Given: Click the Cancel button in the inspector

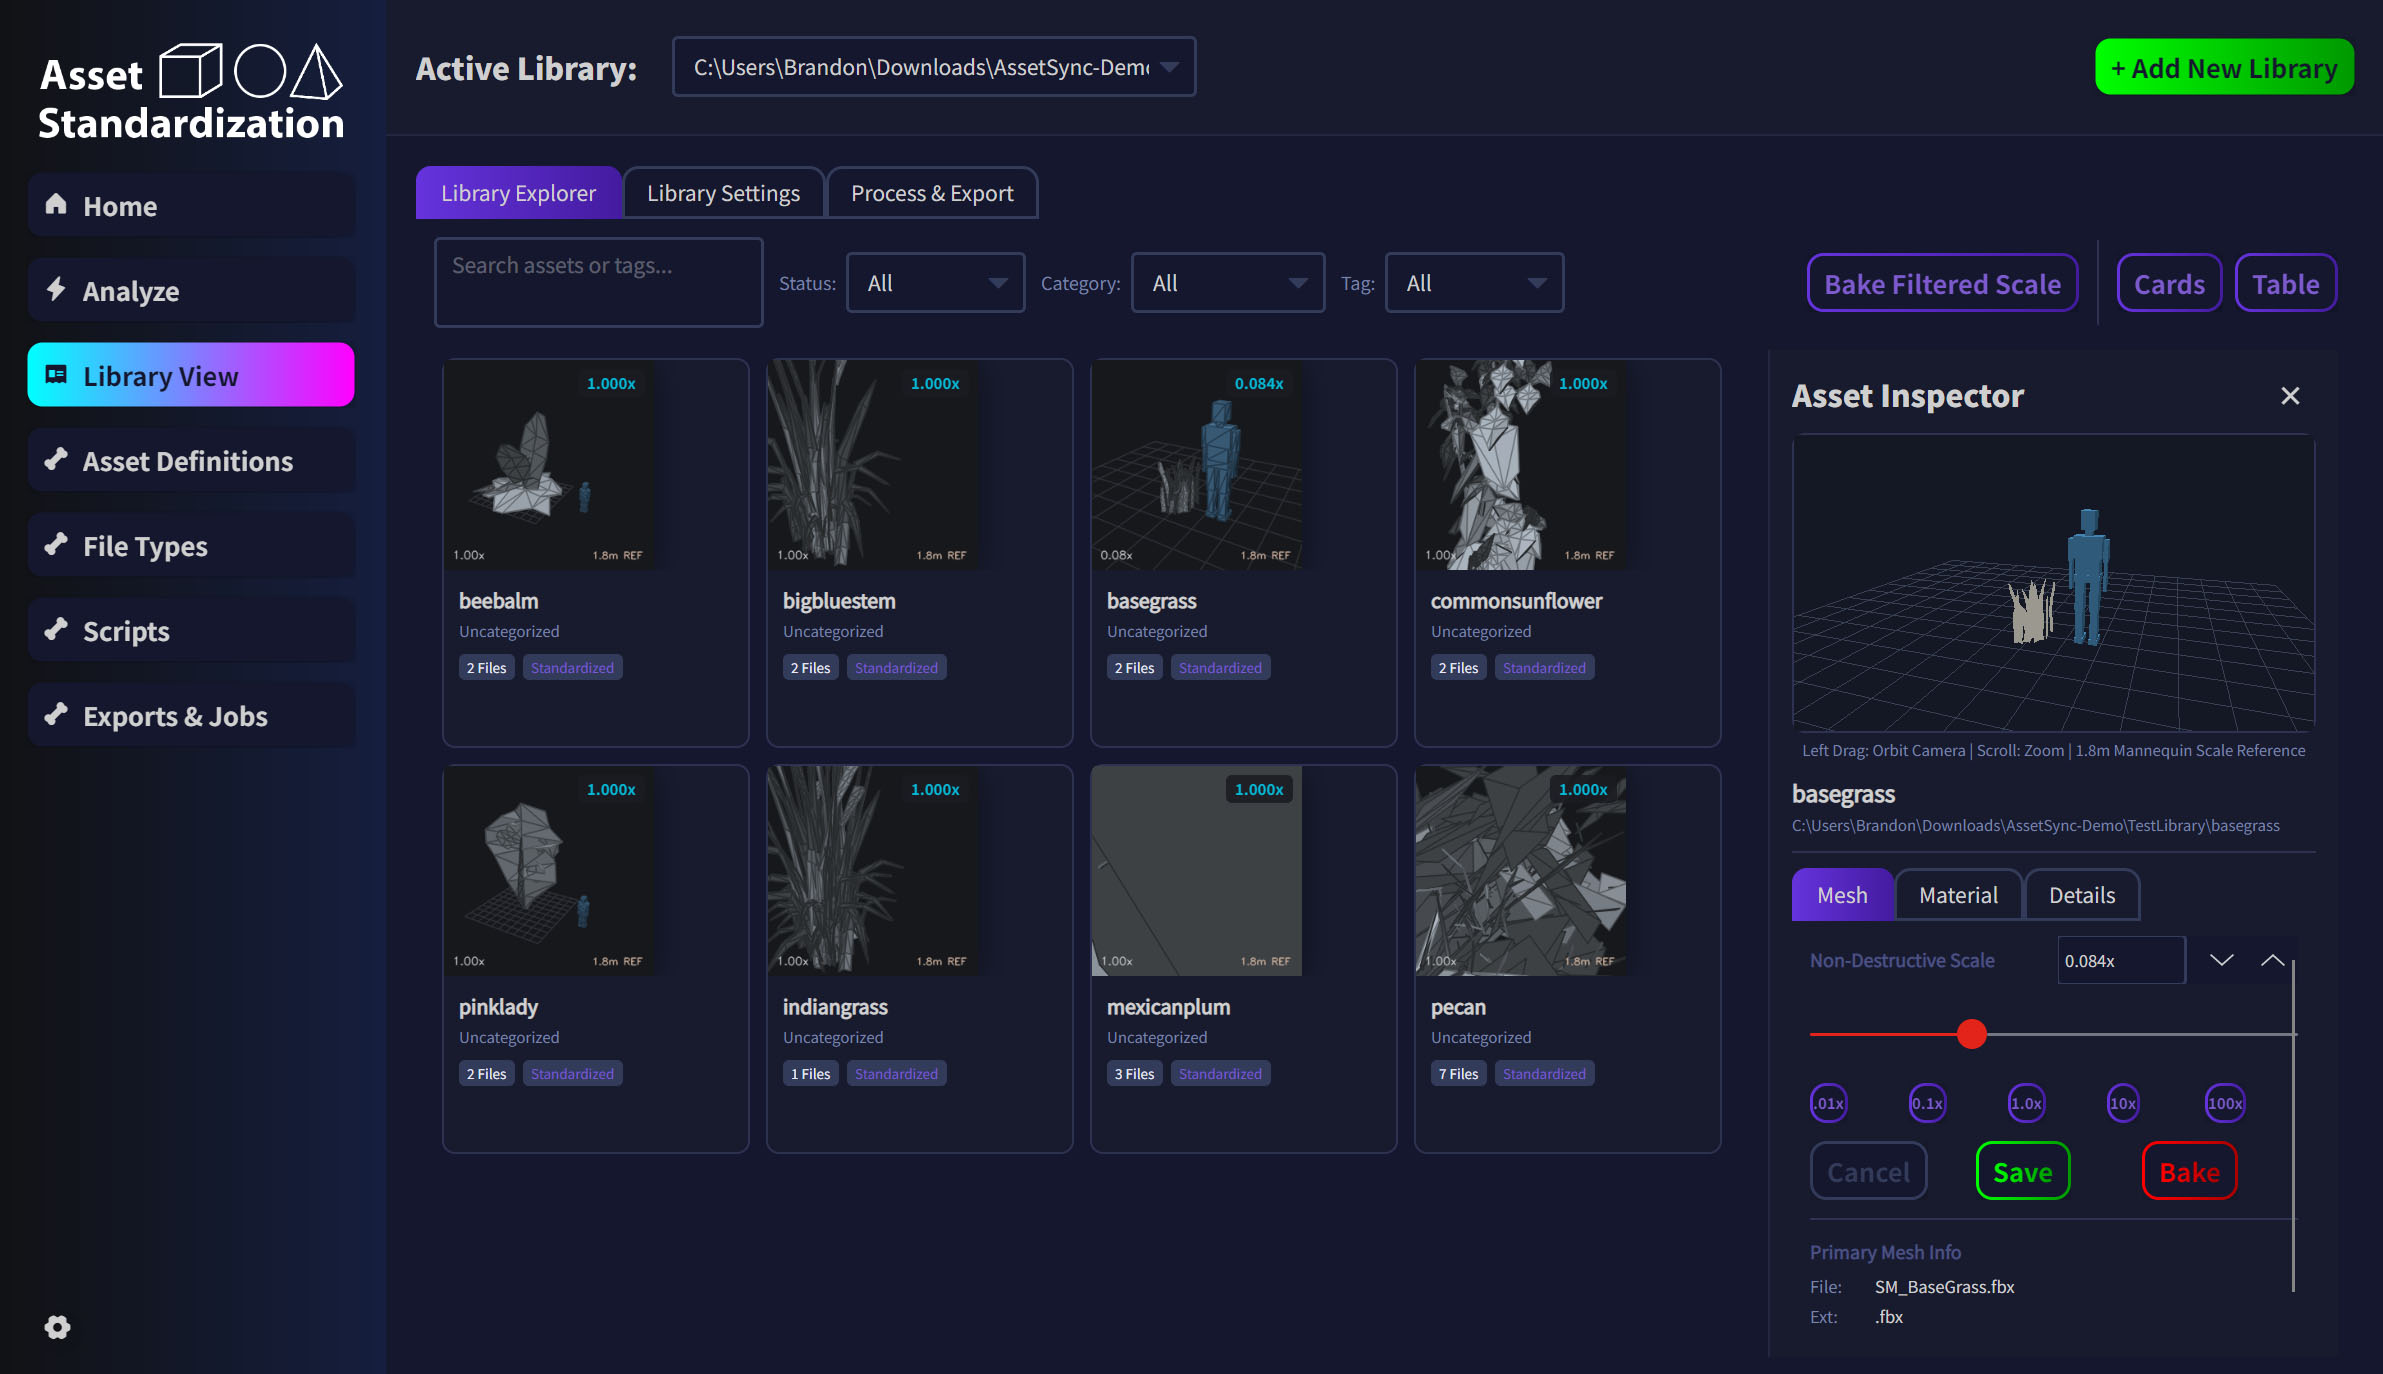Looking at the screenshot, I should click(x=1868, y=1171).
